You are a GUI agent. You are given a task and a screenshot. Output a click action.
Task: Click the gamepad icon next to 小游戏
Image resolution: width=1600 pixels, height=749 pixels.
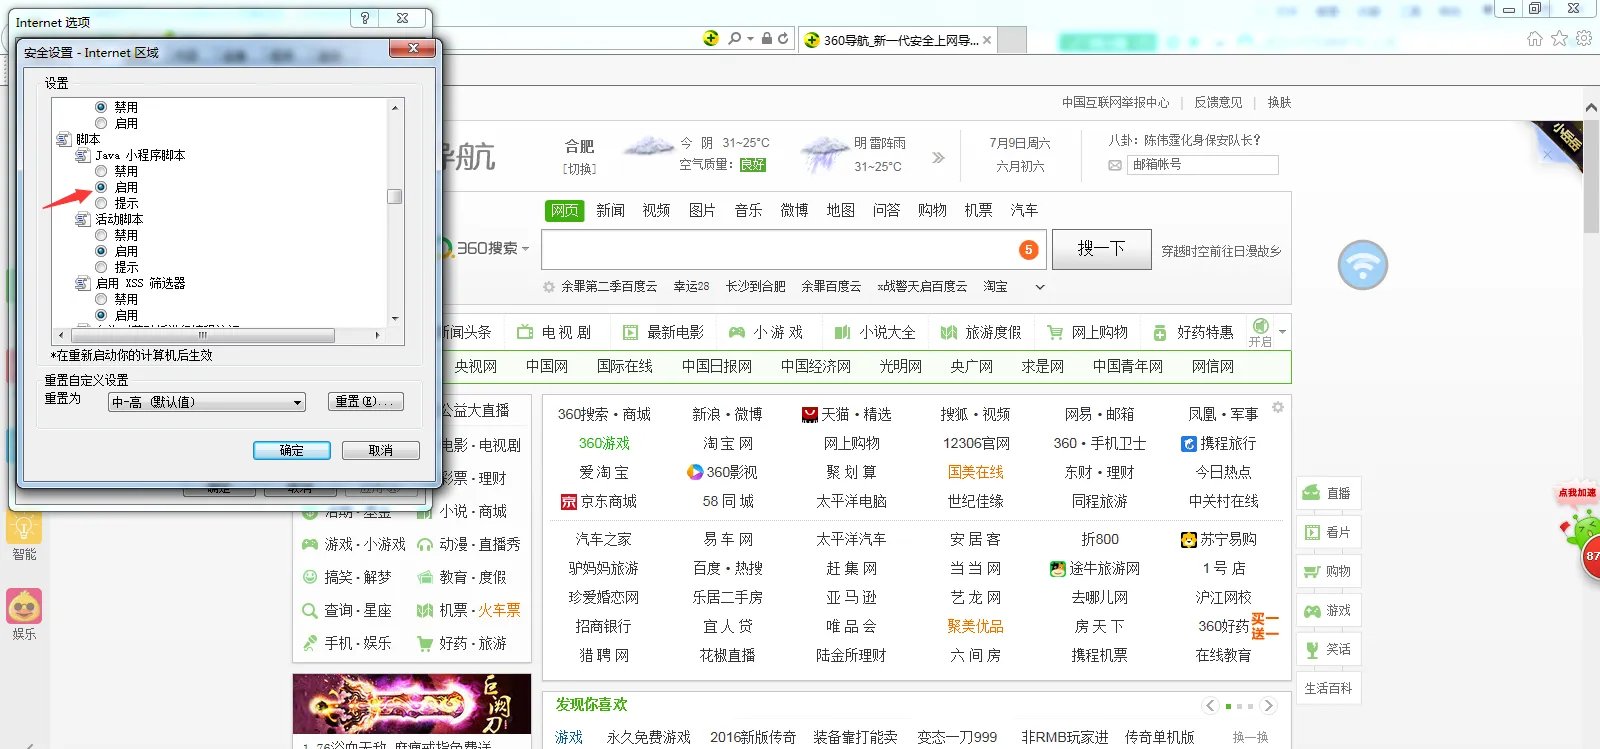point(737,332)
